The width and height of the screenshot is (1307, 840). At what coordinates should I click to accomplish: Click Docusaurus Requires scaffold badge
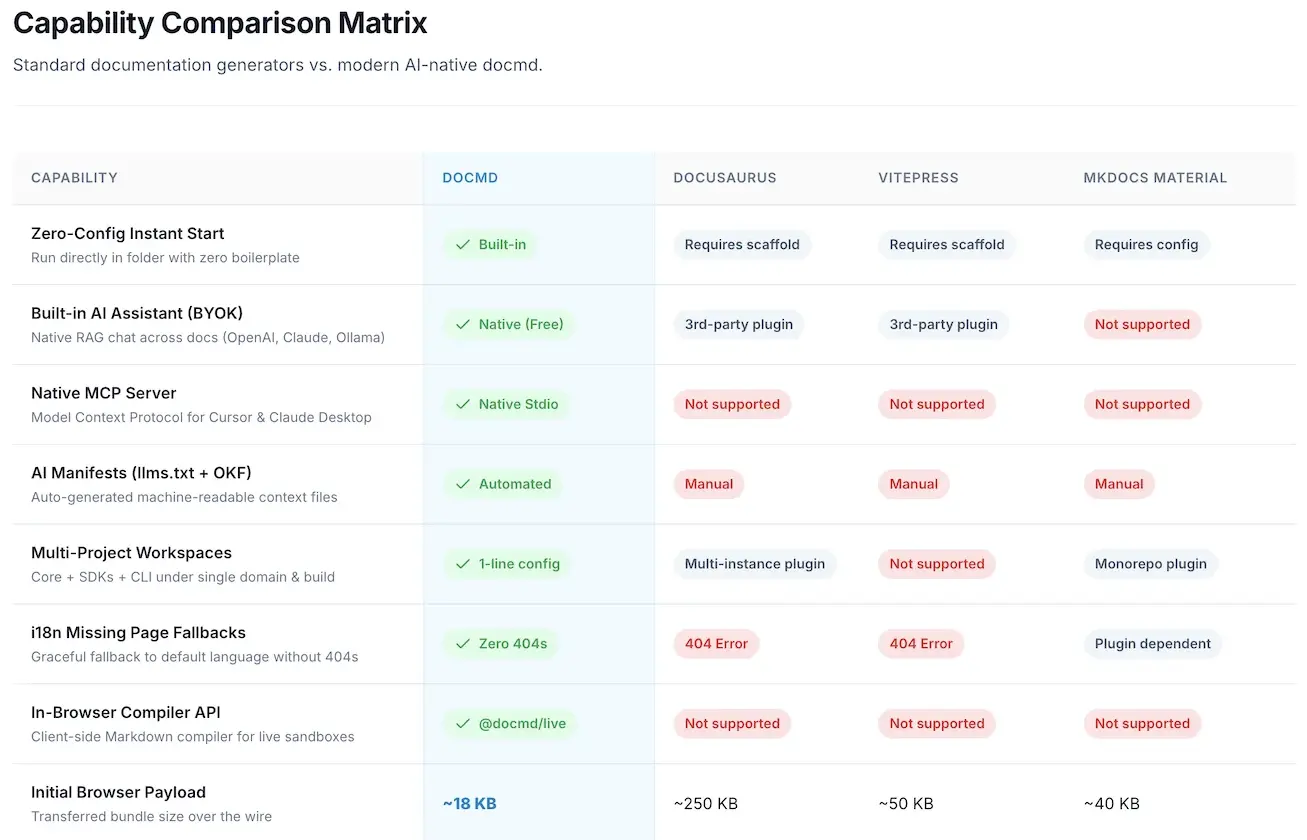(x=742, y=244)
